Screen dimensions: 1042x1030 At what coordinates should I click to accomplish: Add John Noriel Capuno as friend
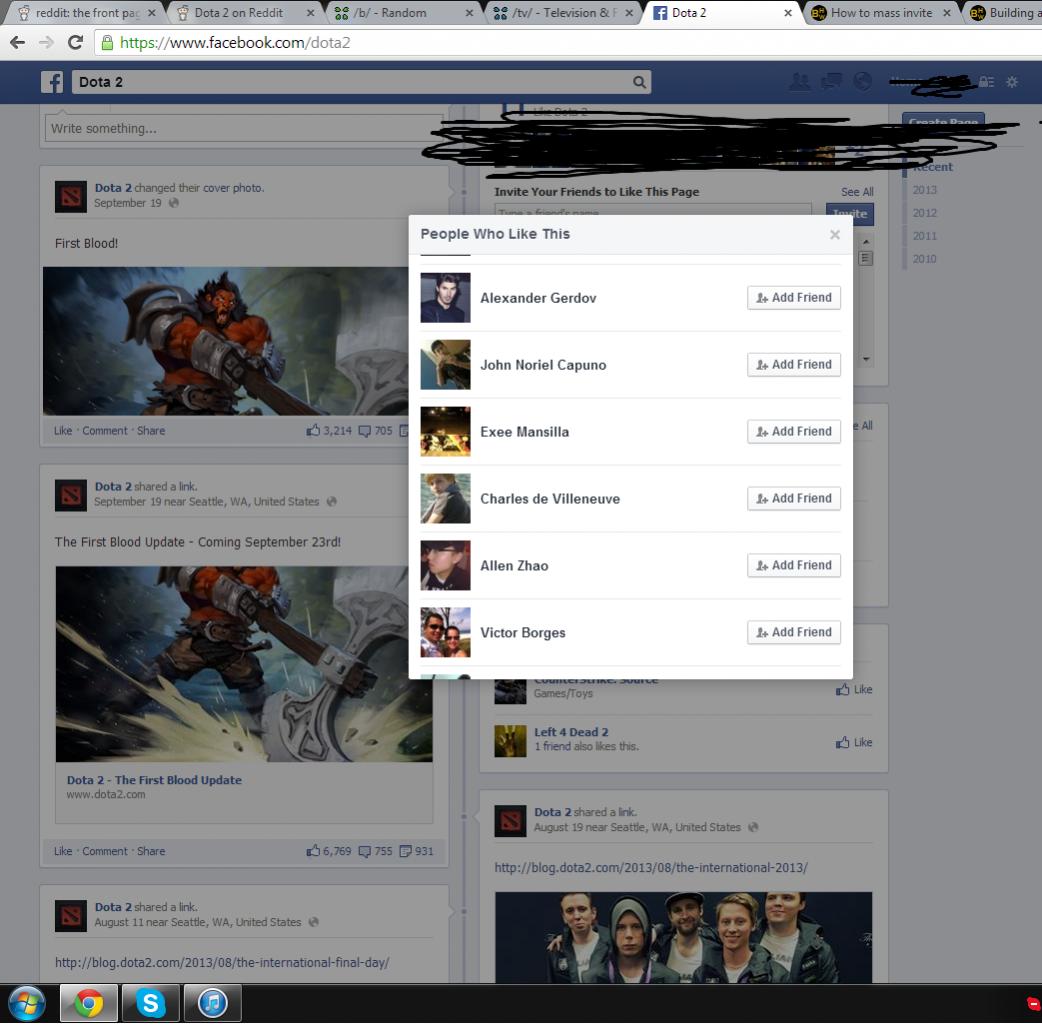[x=793, y=365]
